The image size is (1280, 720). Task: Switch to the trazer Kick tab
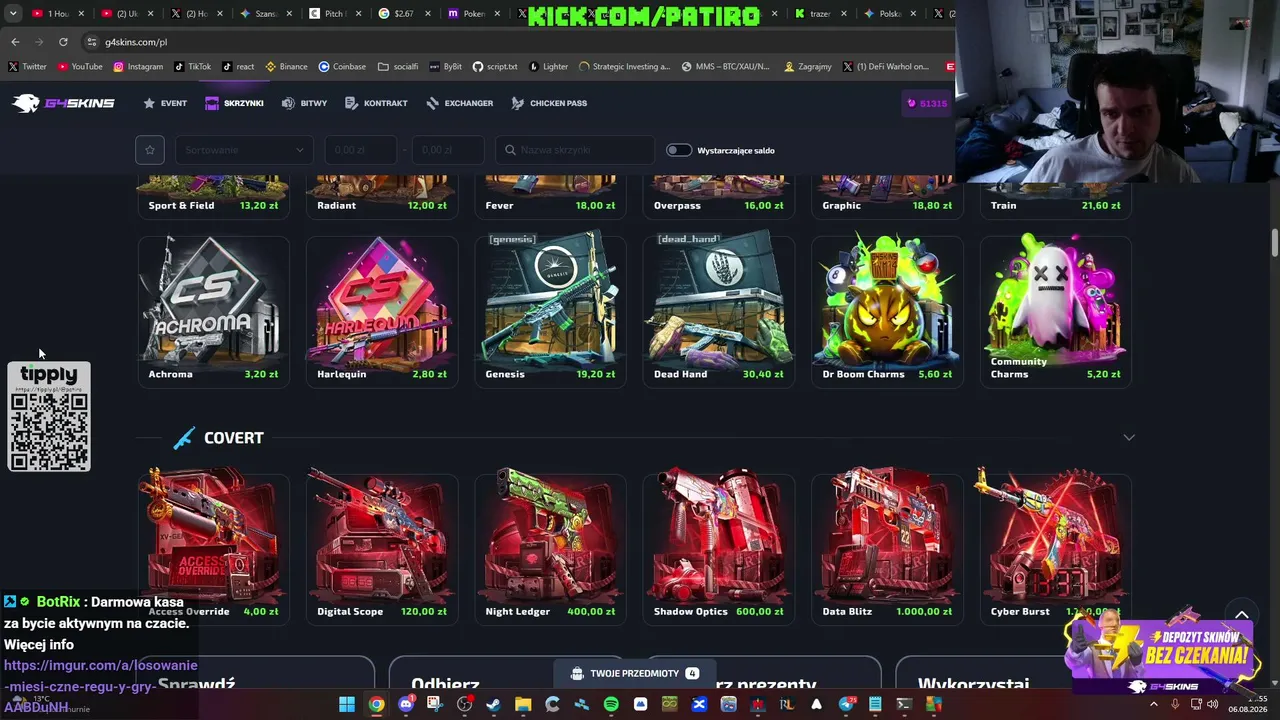820,14
